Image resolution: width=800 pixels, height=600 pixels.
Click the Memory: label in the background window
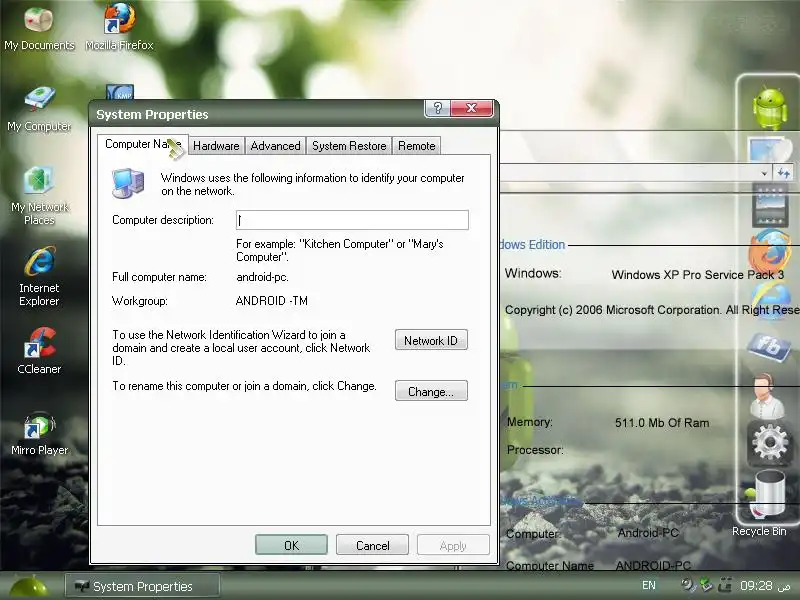[x=530, y=422]
